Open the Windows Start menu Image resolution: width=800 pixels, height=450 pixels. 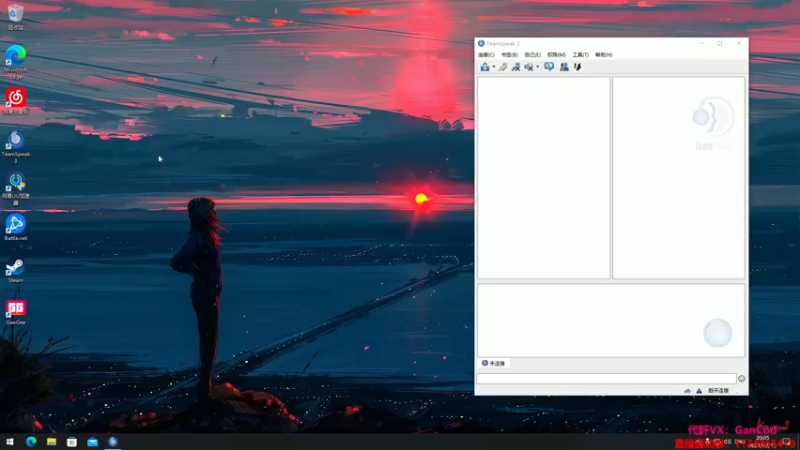(10, 442)
